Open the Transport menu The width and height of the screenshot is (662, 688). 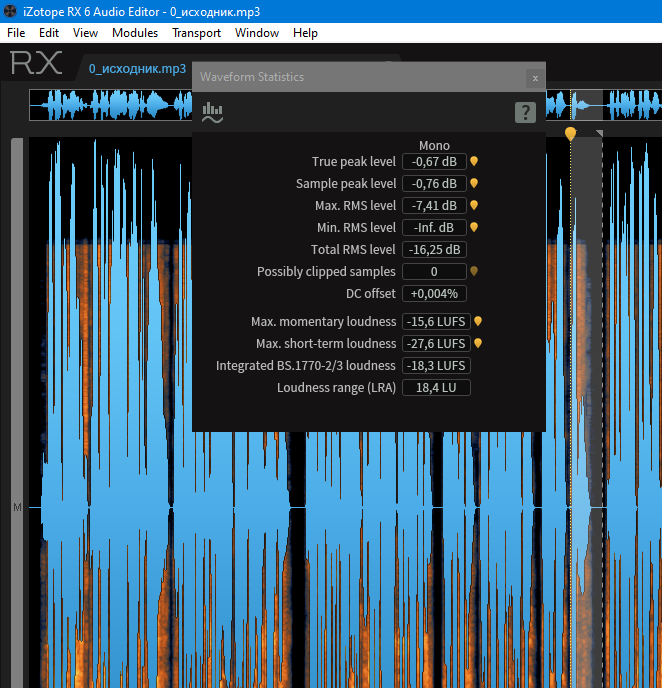tap(196, 33)
